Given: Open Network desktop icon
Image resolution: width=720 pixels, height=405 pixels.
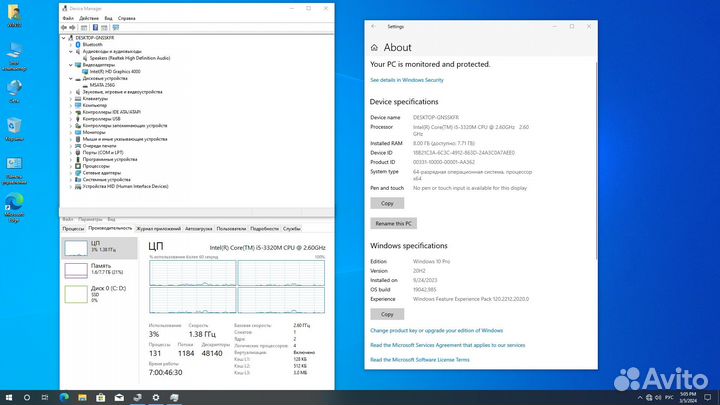Looking at the screenshot, I should tap(14, 91).
